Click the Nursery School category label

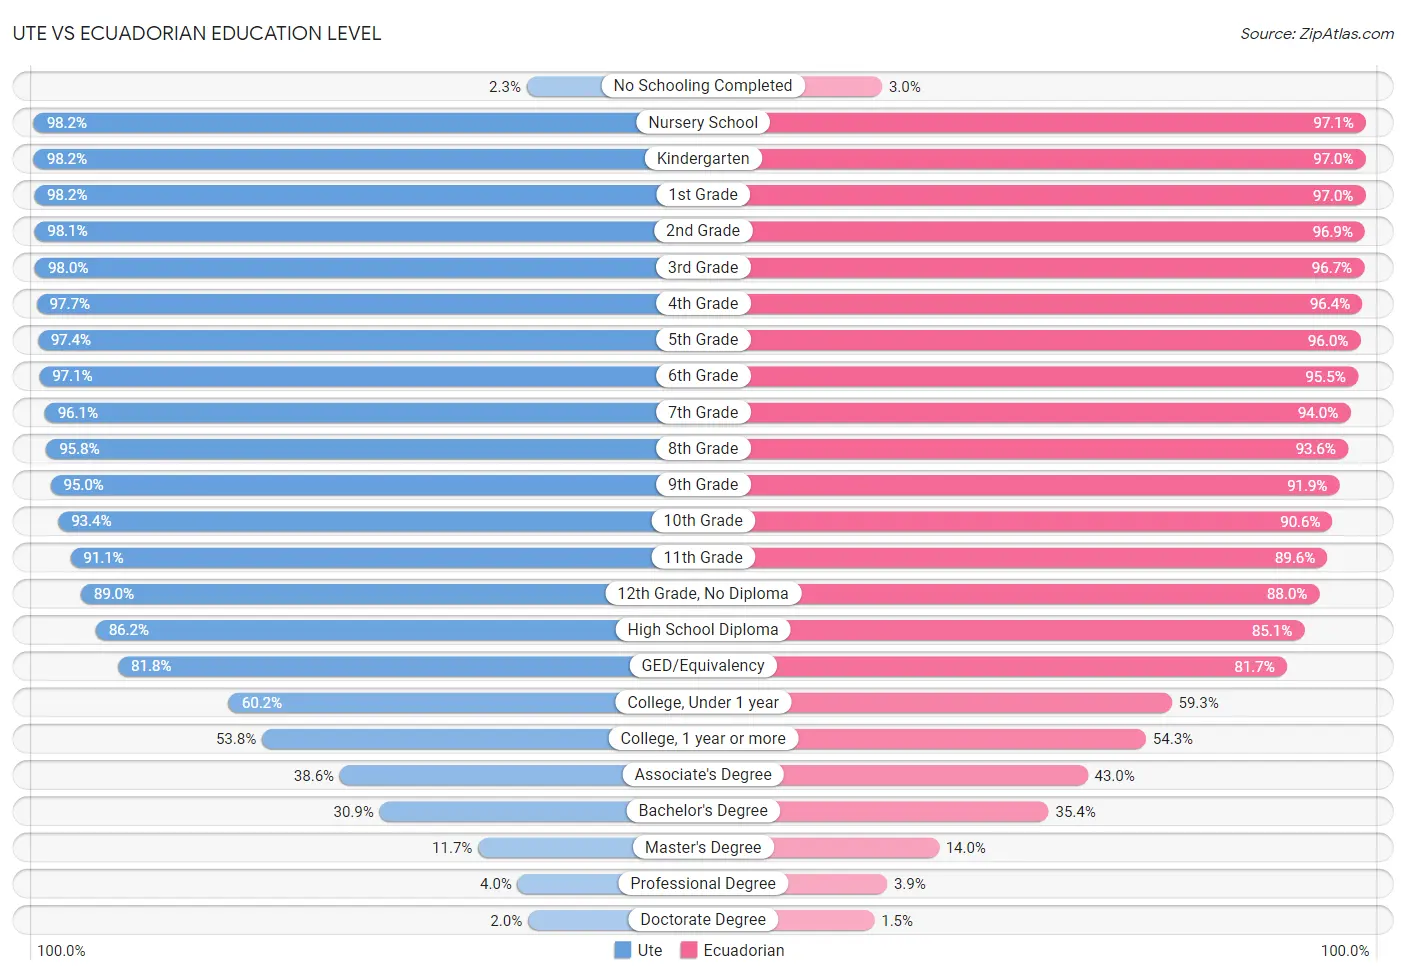(703, 122)
